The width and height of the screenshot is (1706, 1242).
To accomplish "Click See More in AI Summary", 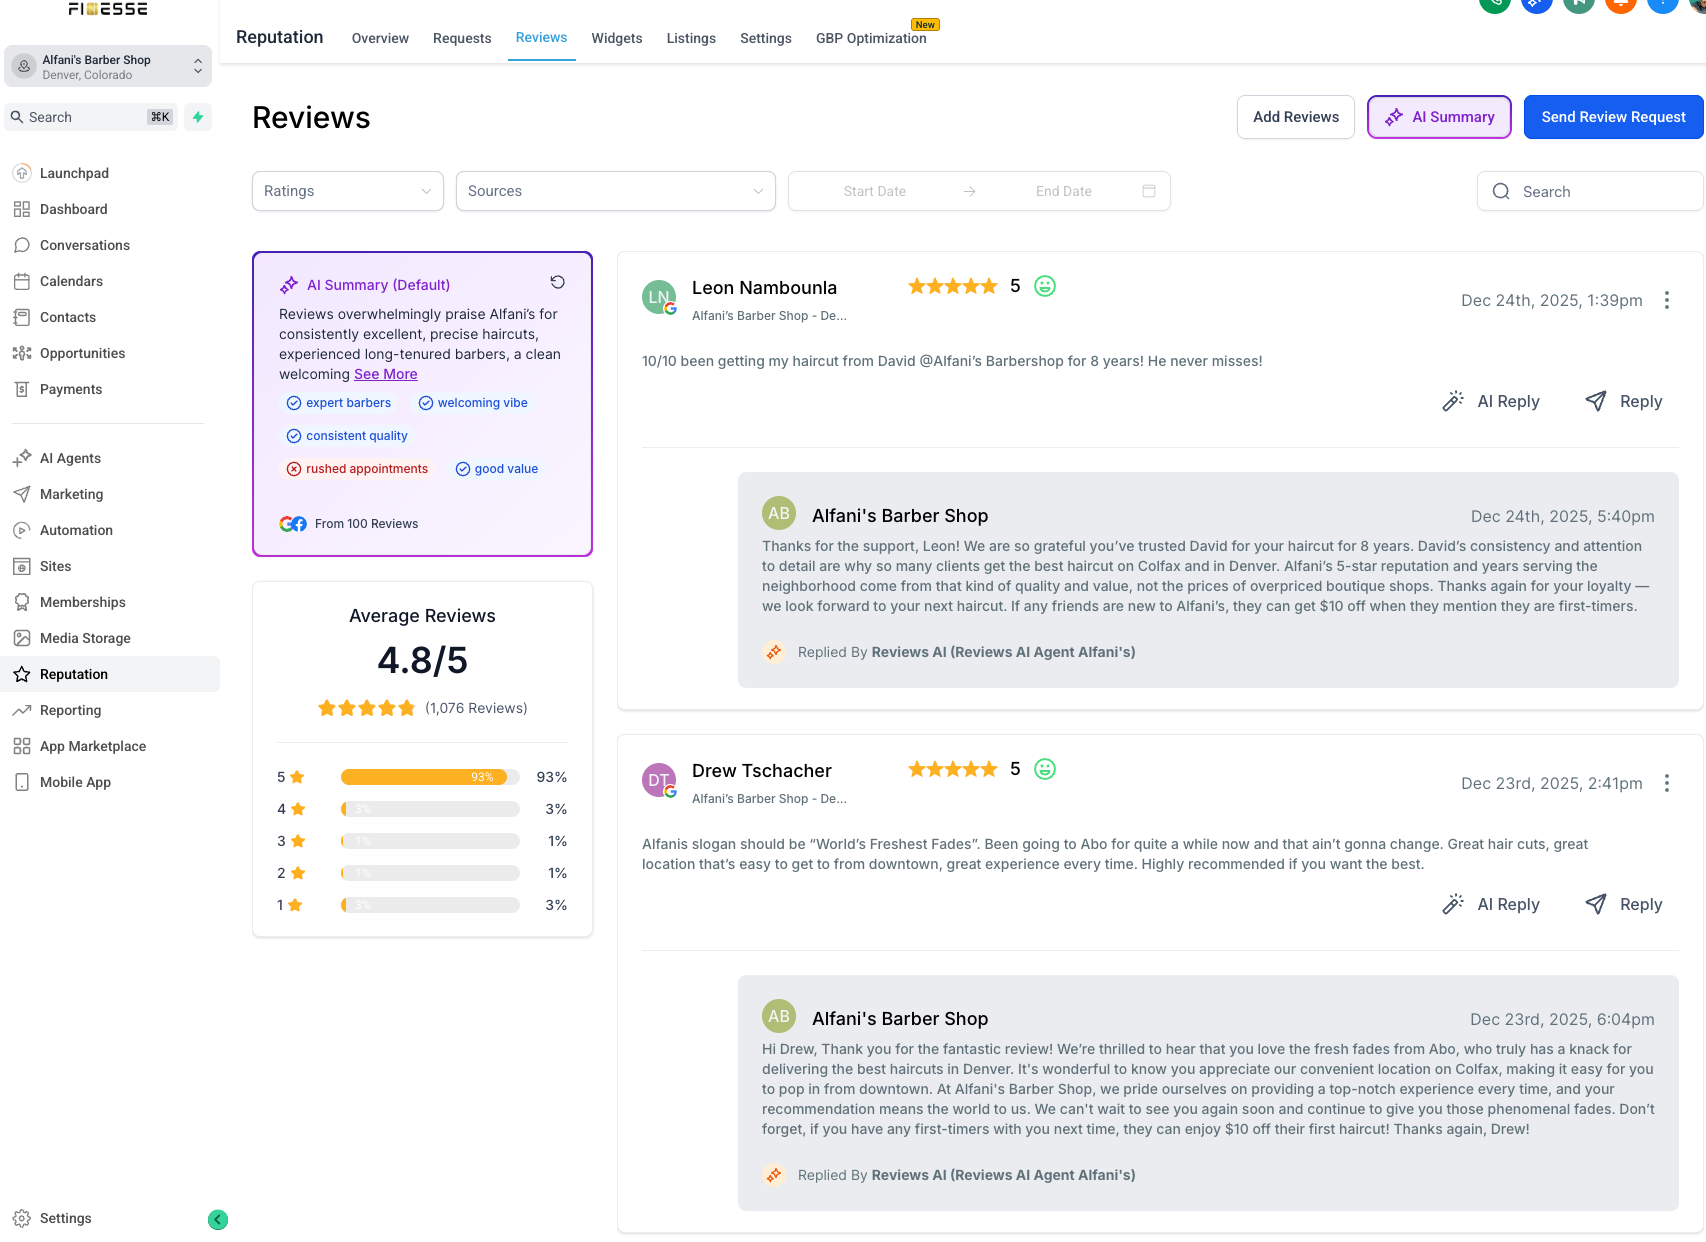I will 386,374.
